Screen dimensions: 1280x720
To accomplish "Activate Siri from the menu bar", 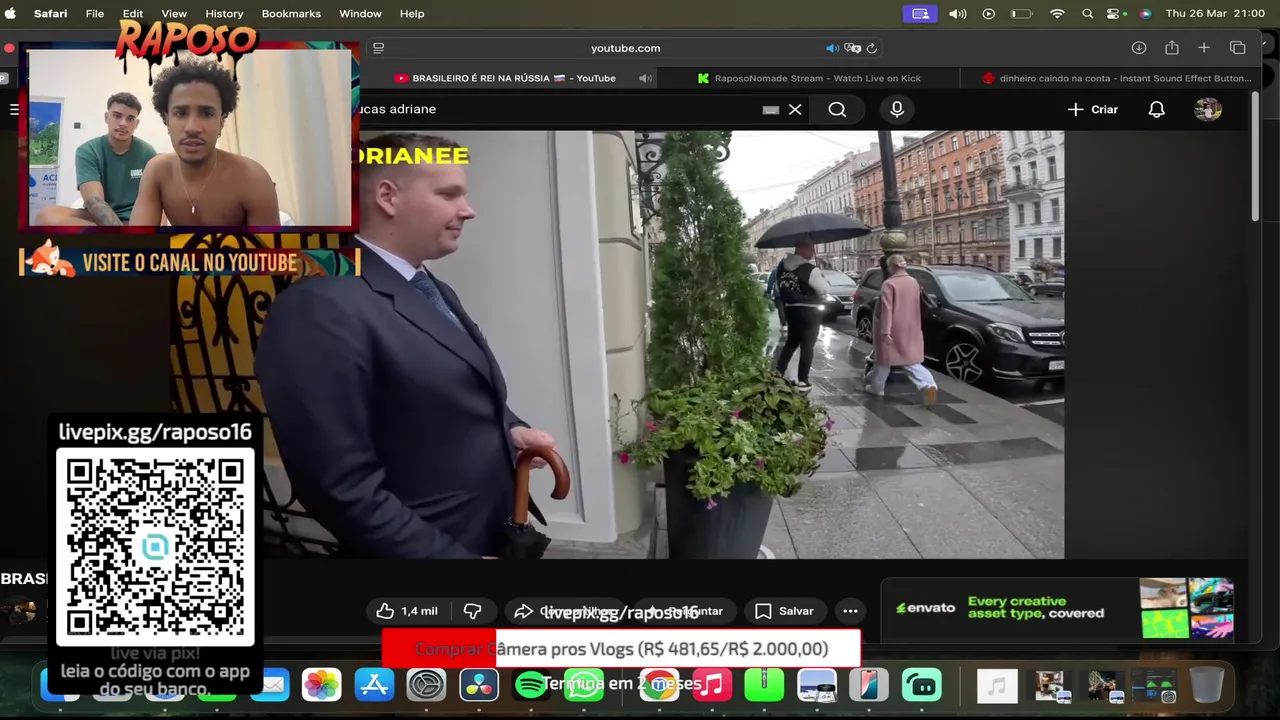I will pos(1145,14).
